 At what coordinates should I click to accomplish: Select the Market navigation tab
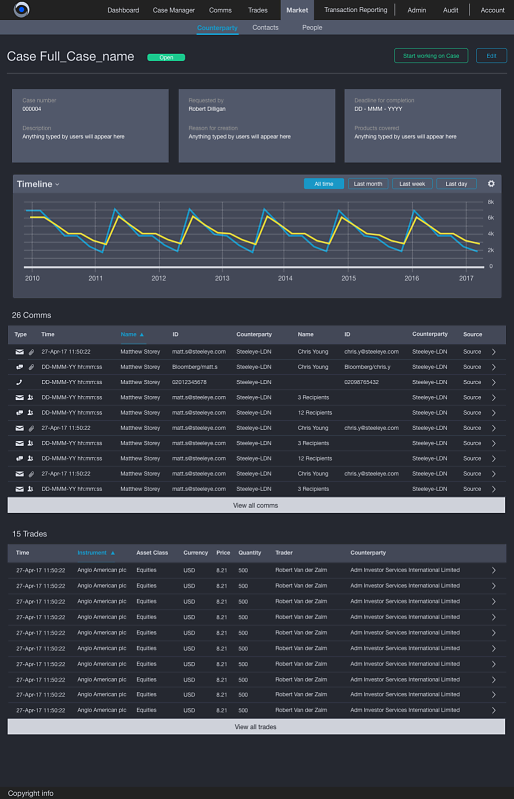297,10
